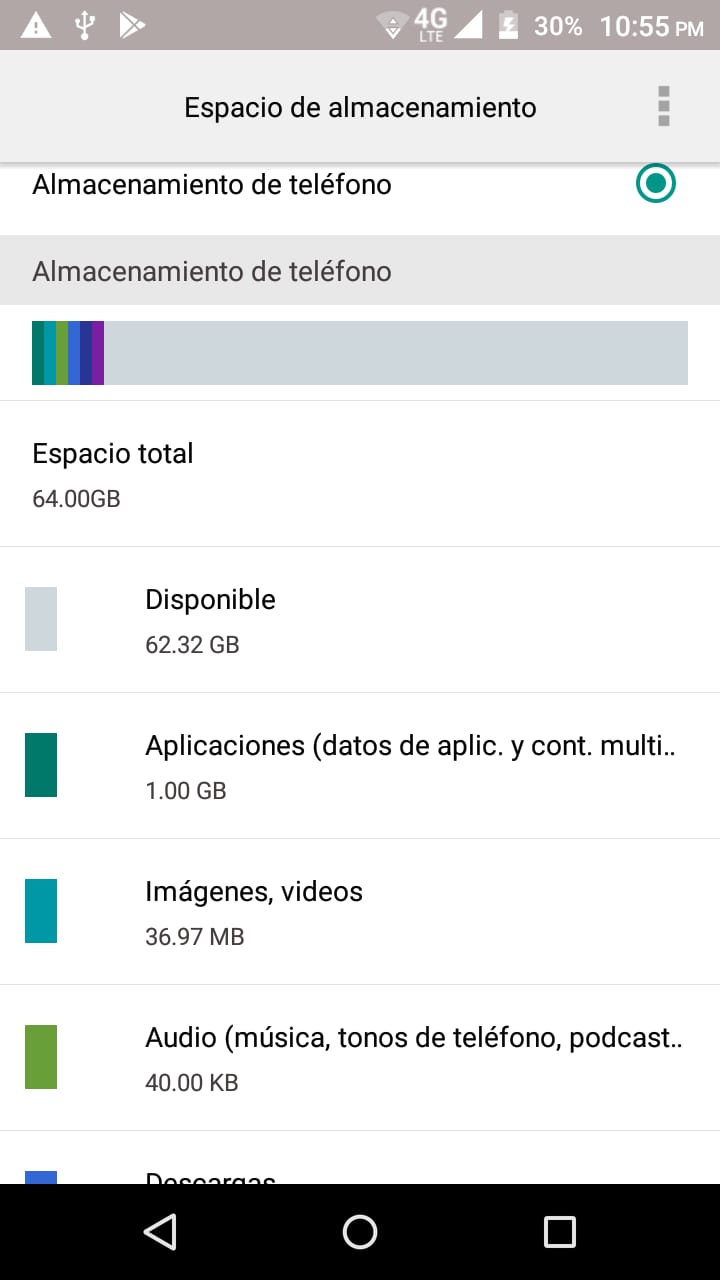Select Almacenamiento de teléfono radio button
The width and height of the screenshot is (720, 1280).
(656, 184)
